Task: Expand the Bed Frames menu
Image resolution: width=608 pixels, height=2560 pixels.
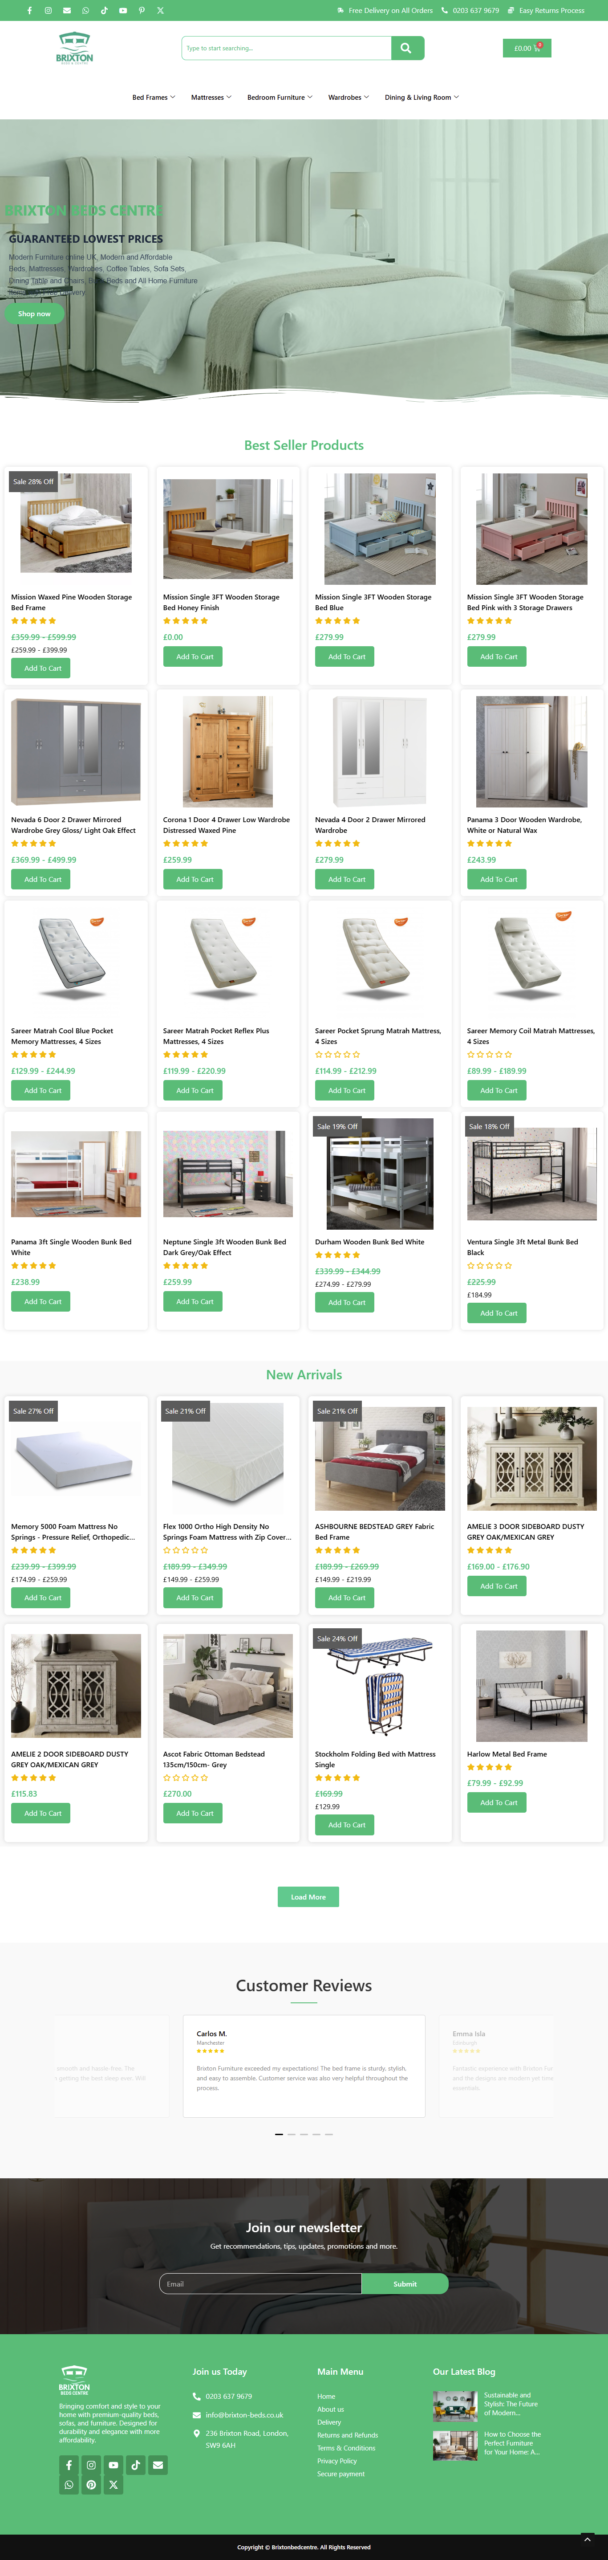Action: point(153,97)
